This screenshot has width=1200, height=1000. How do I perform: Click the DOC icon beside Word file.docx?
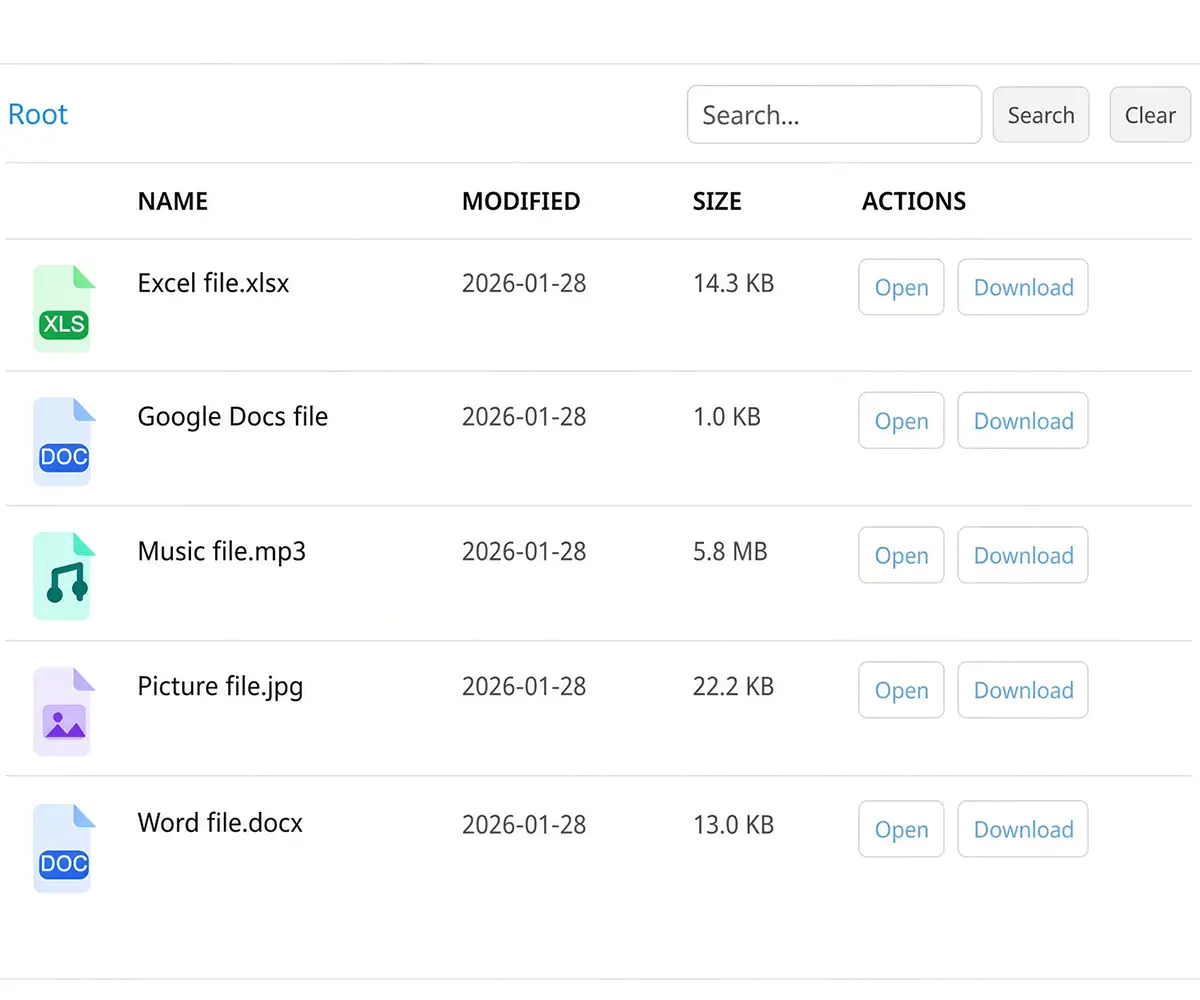64,848
